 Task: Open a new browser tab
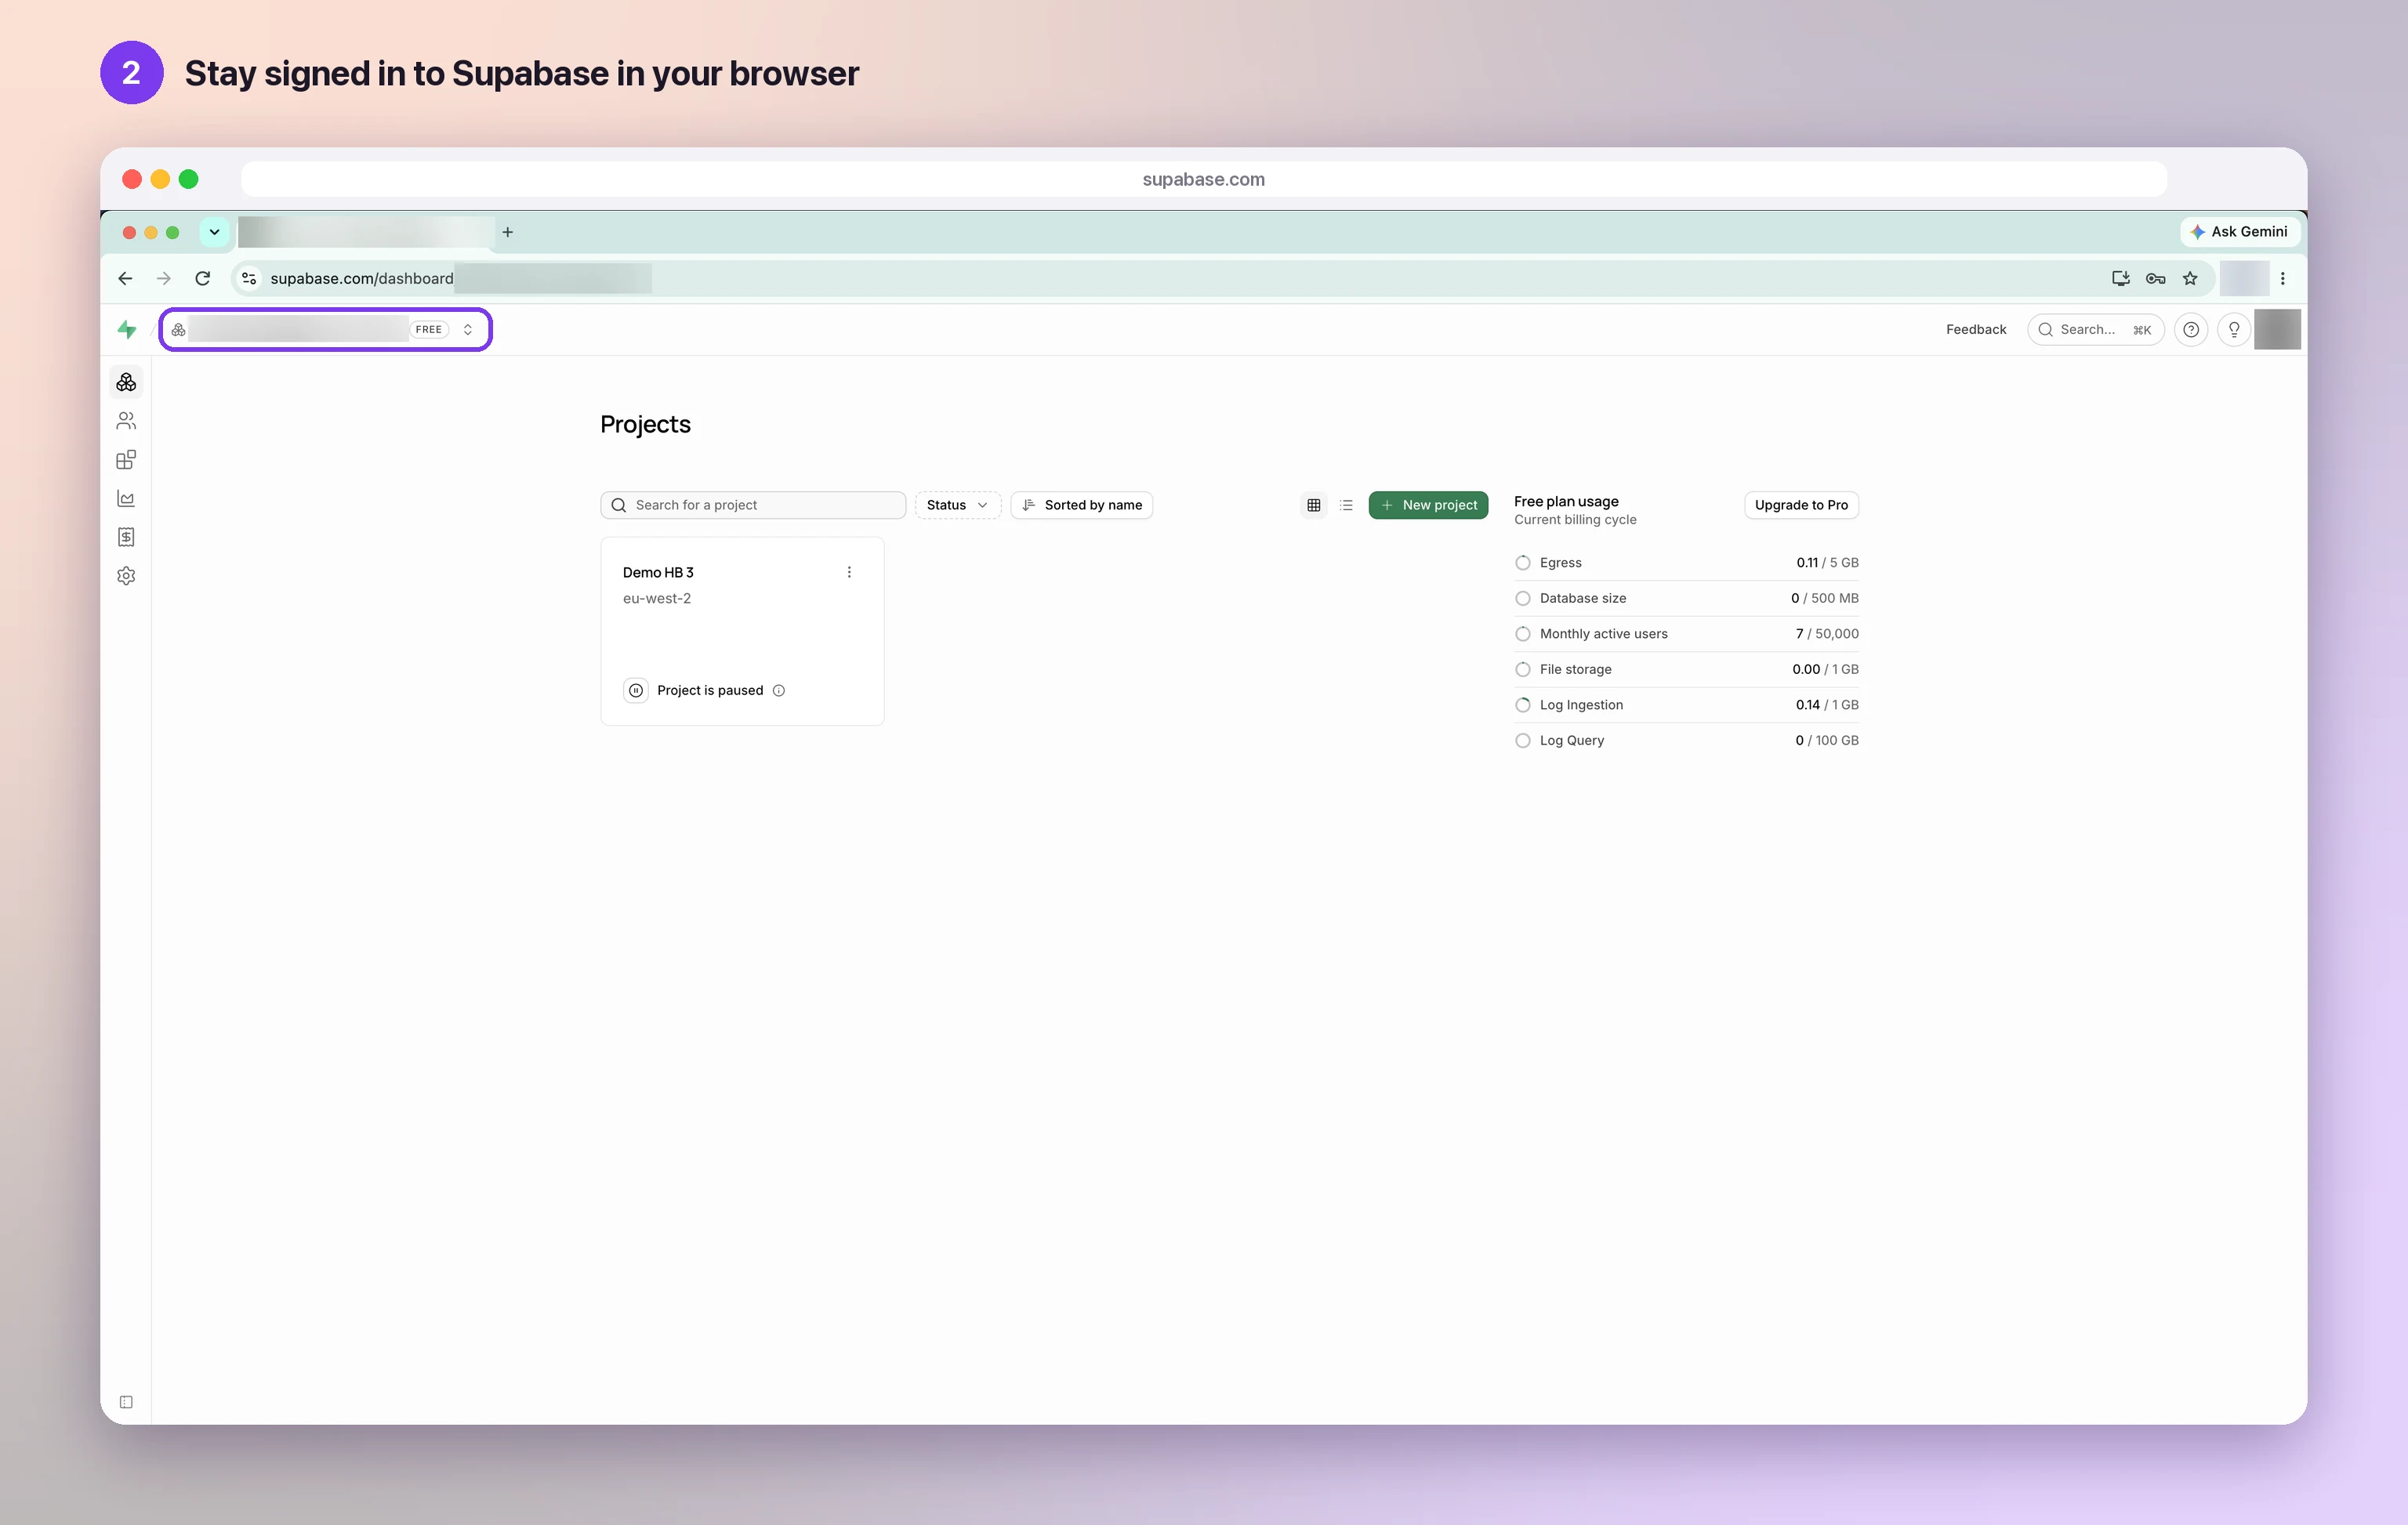tap(508, 232)
